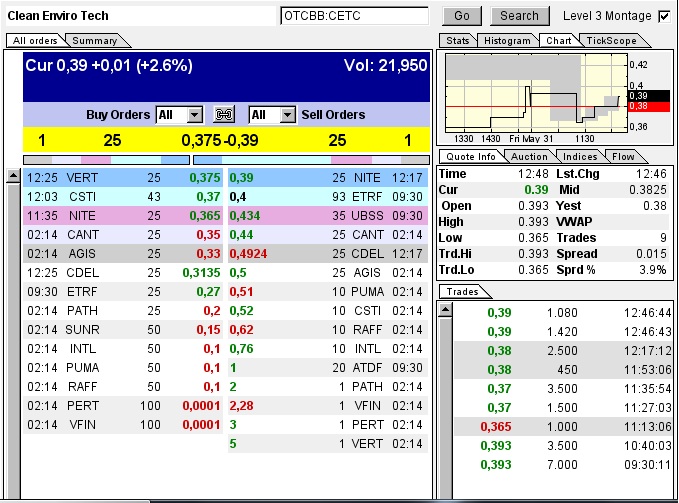Select the TickScope tab
The image size is (679, 503).
[609, 41]
